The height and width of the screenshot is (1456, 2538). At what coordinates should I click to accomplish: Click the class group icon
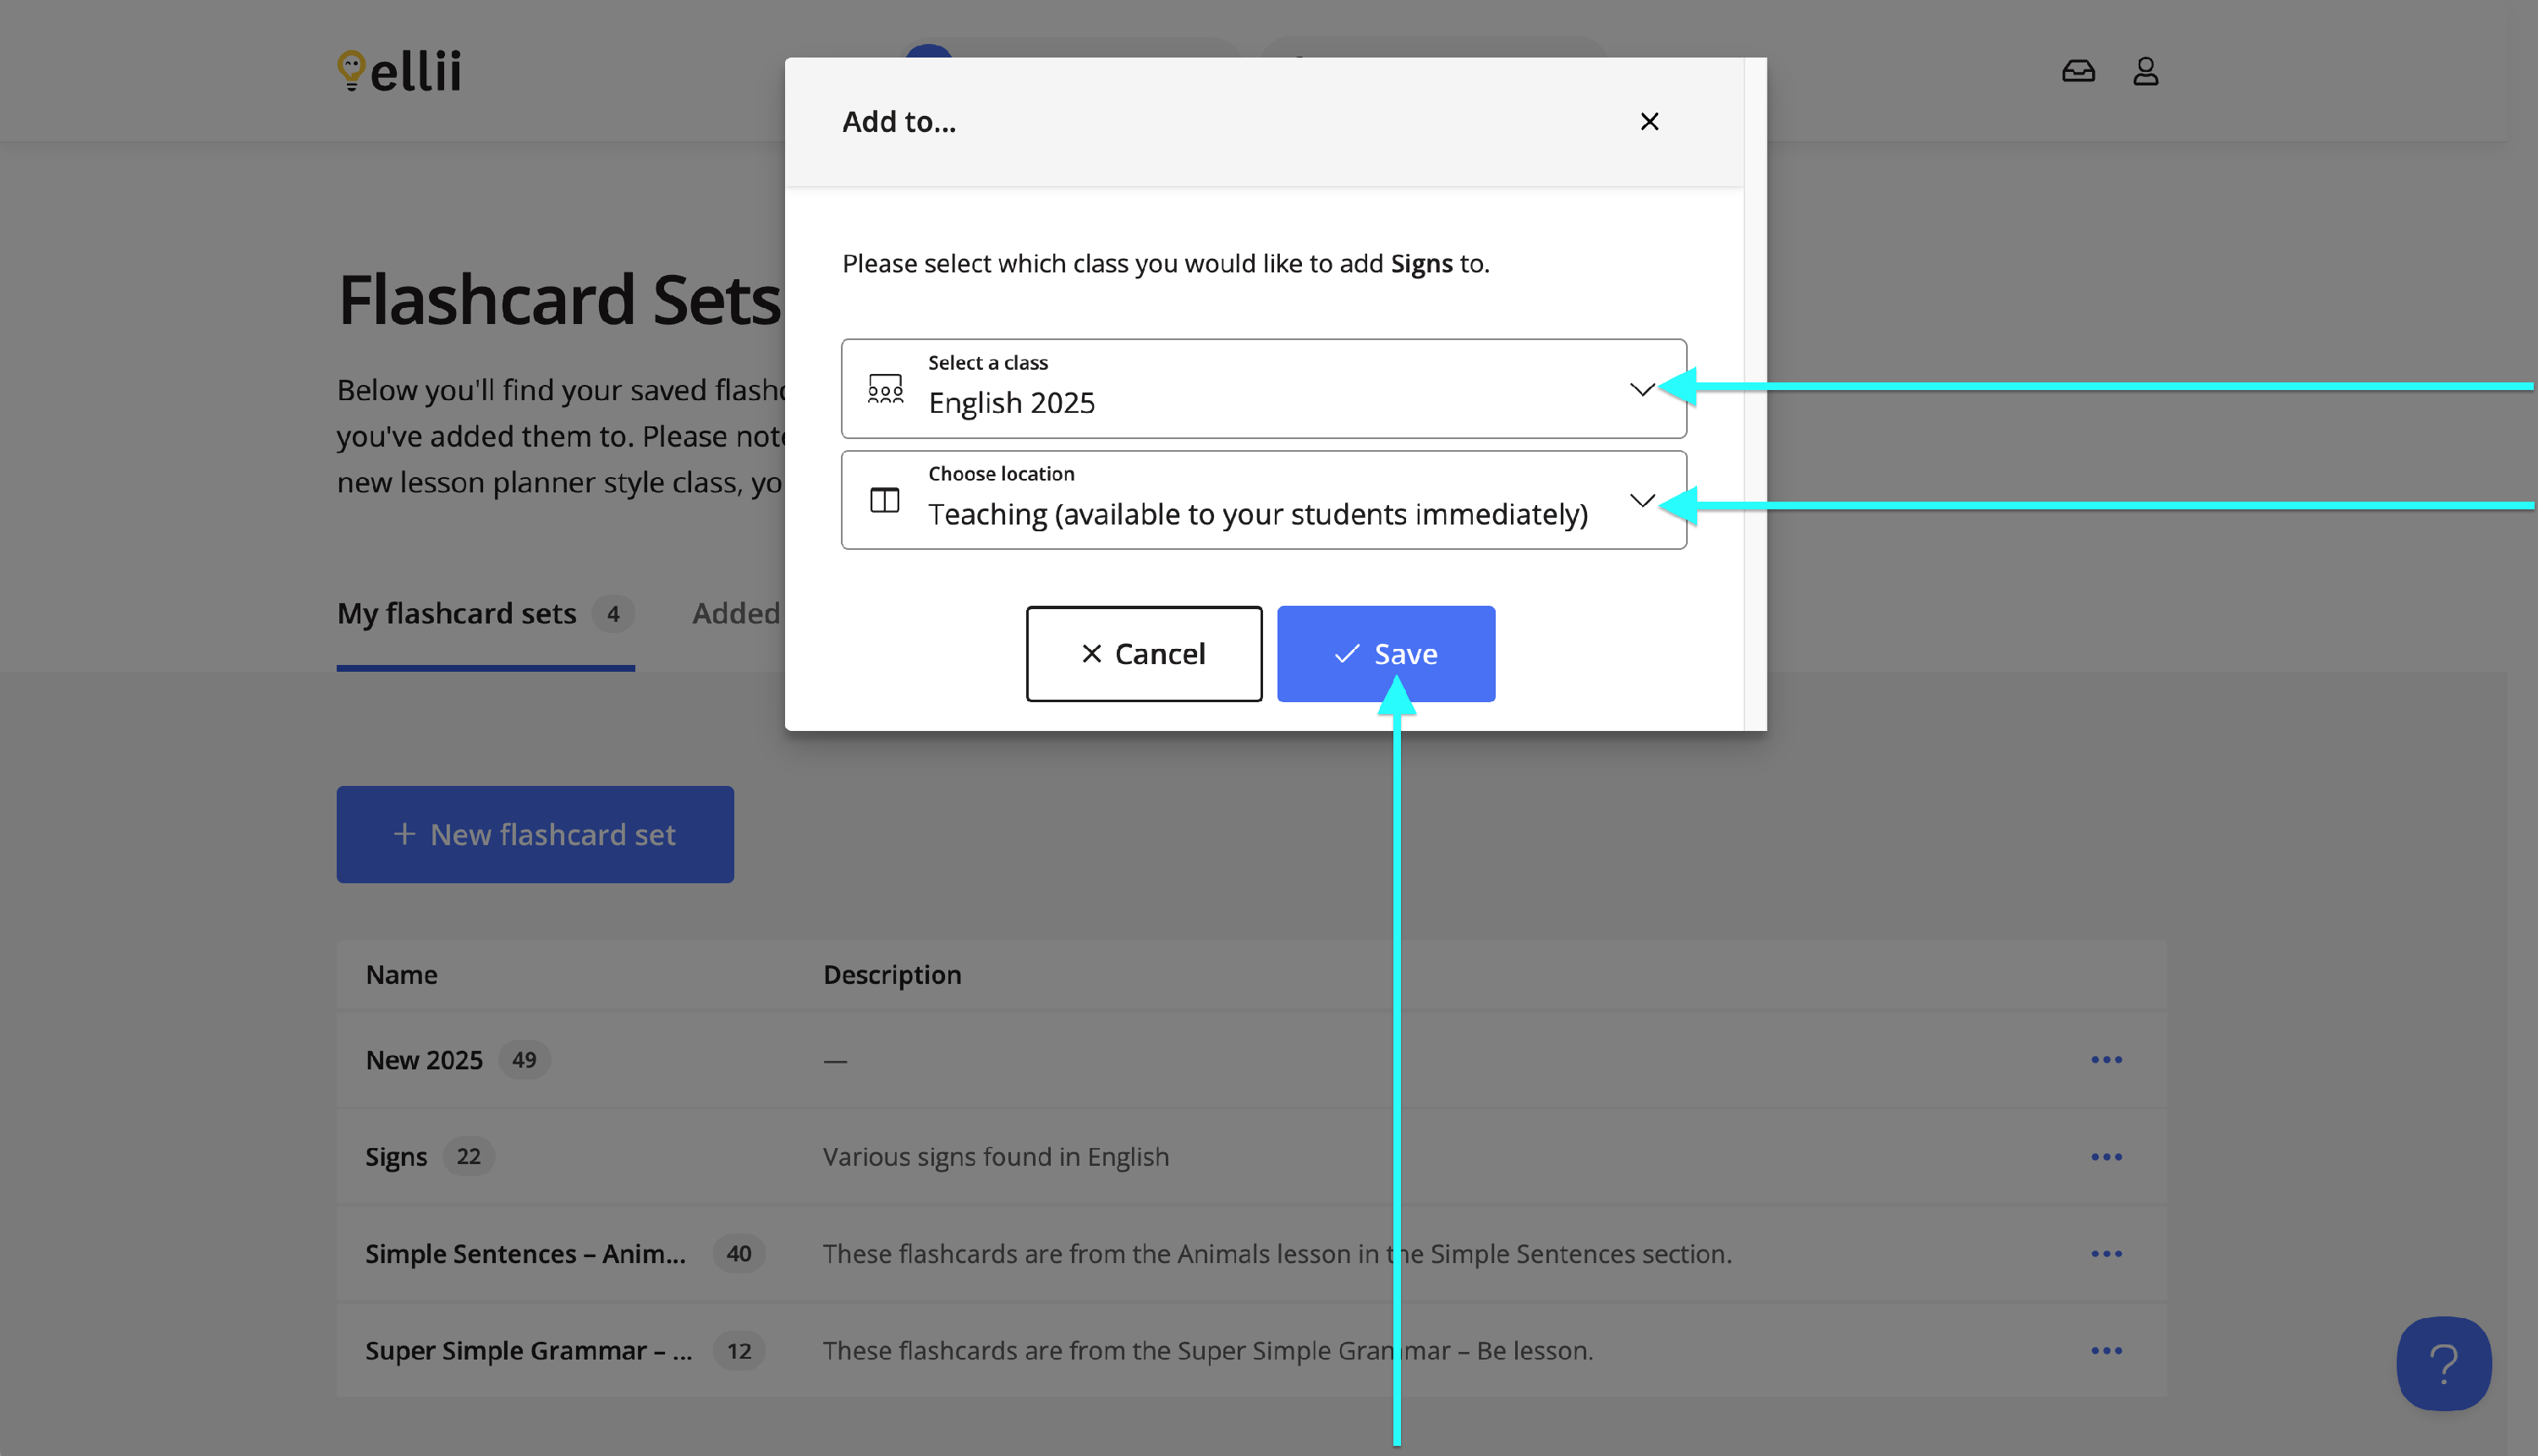pos(885,389)
